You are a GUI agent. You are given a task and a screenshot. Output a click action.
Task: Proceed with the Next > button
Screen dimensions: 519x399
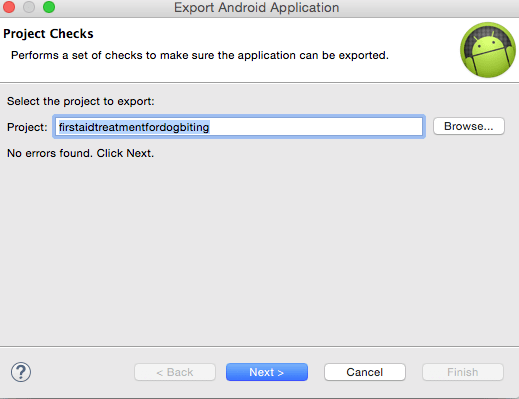[267, 372]
